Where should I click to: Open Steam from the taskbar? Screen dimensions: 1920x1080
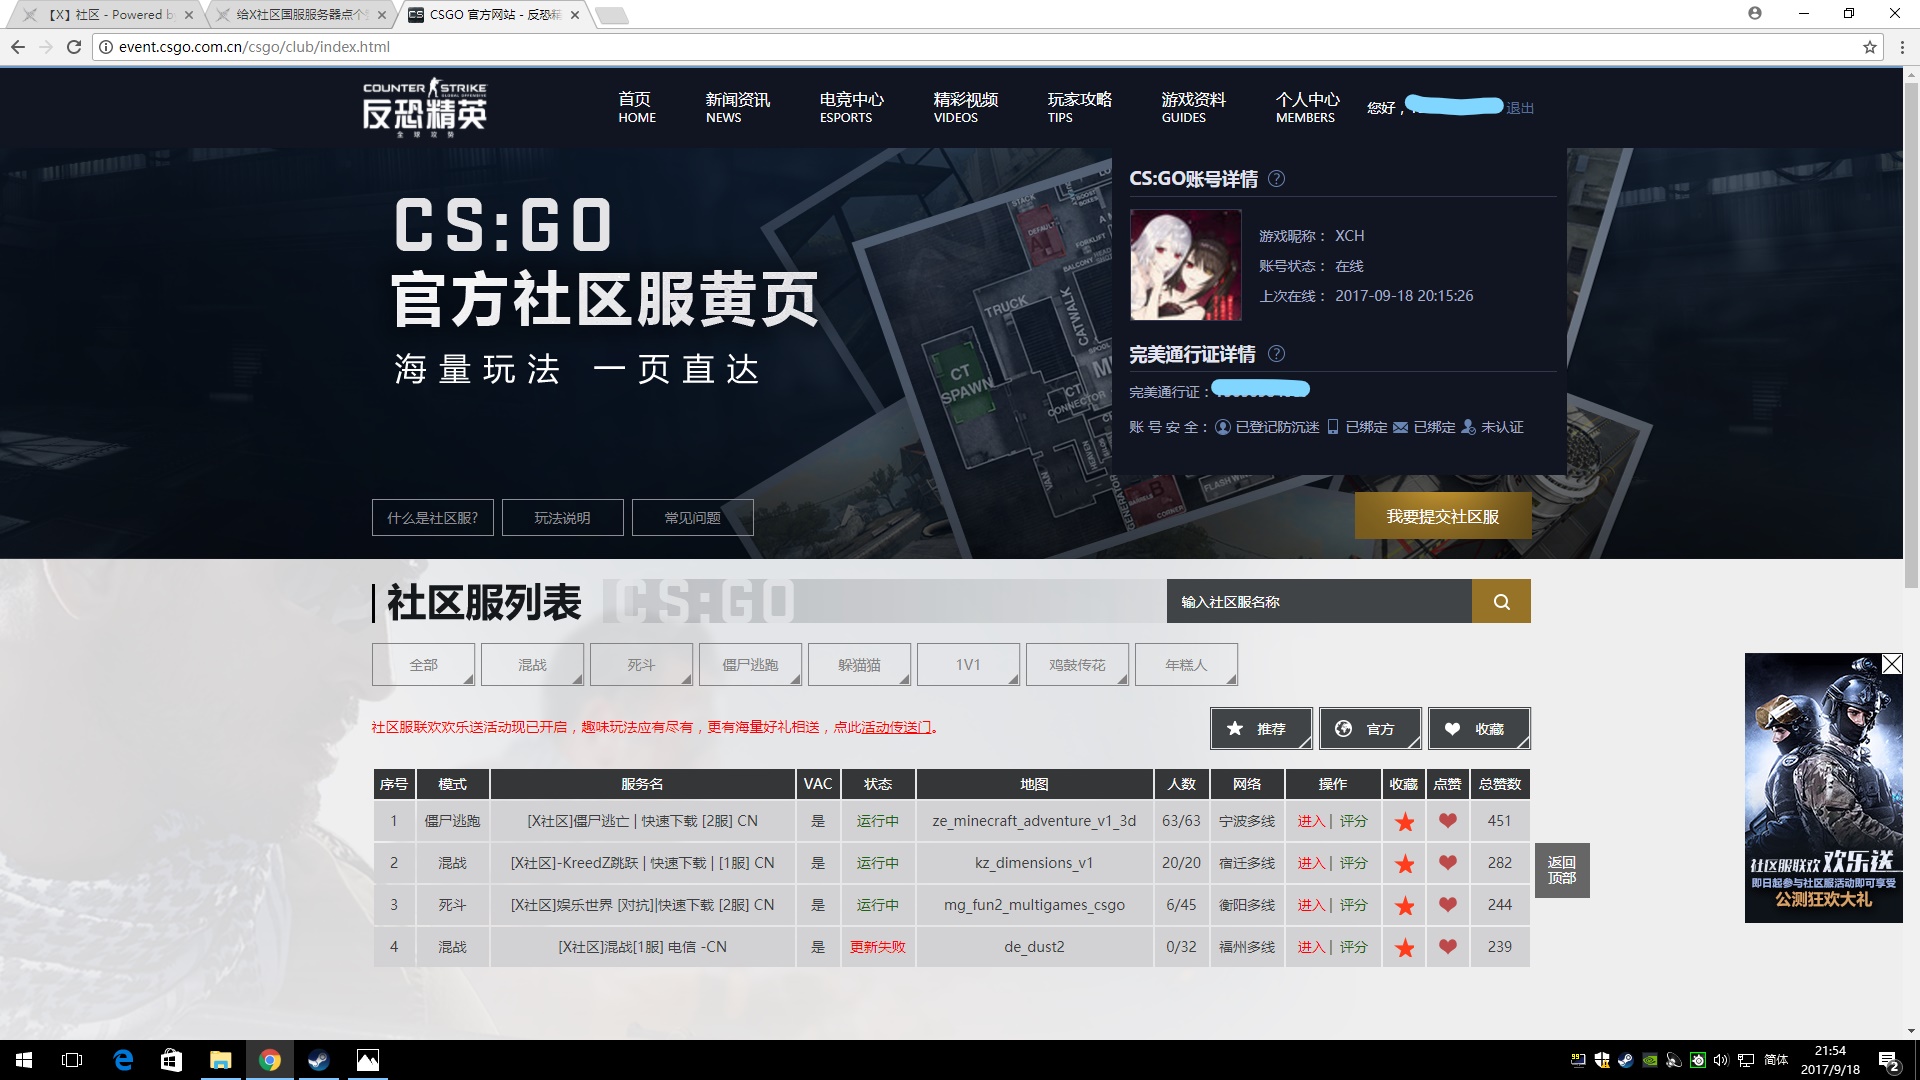pos(319,1059)
